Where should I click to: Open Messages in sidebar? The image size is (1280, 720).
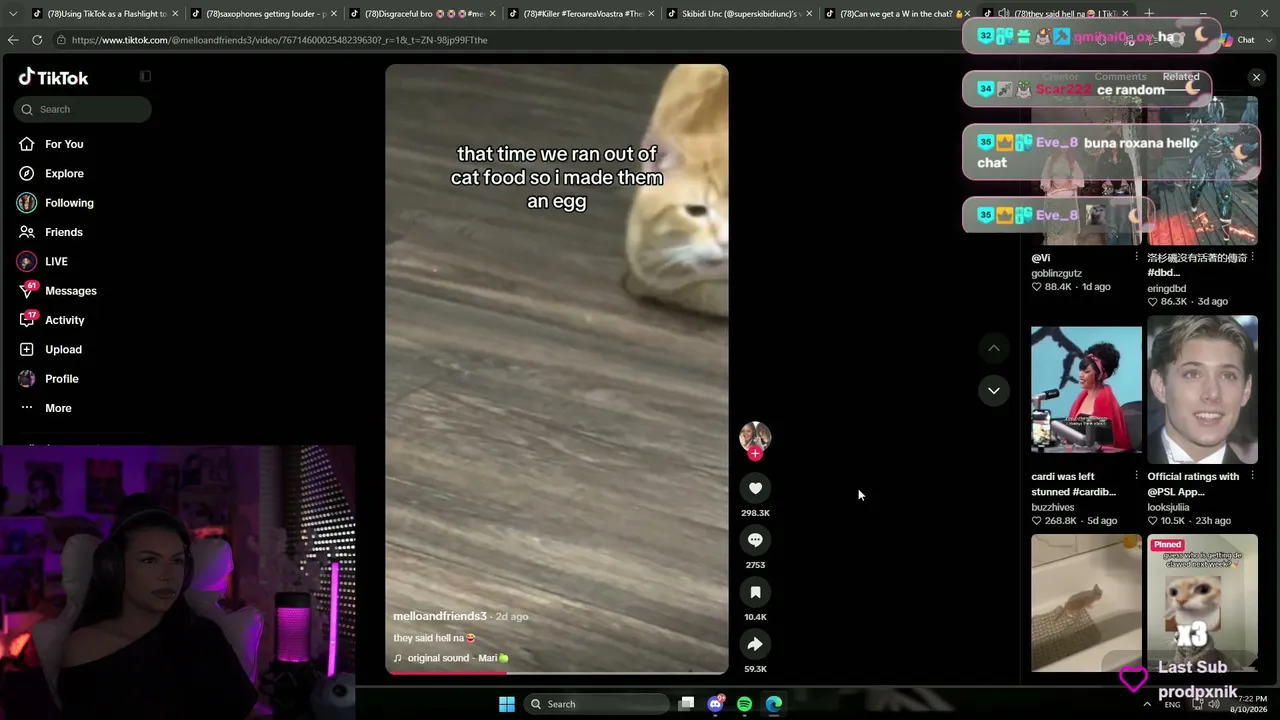[x=70, y=291]
